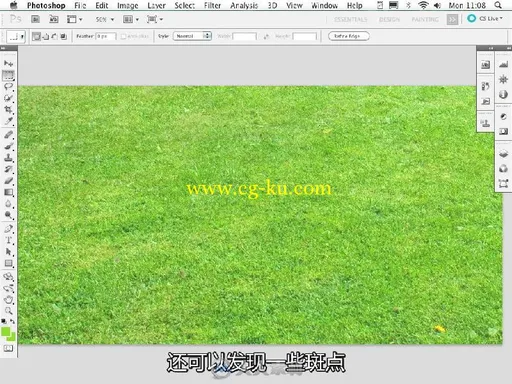Open Spotlight search in menu bar
512x384 pixels.
(498, 5)
